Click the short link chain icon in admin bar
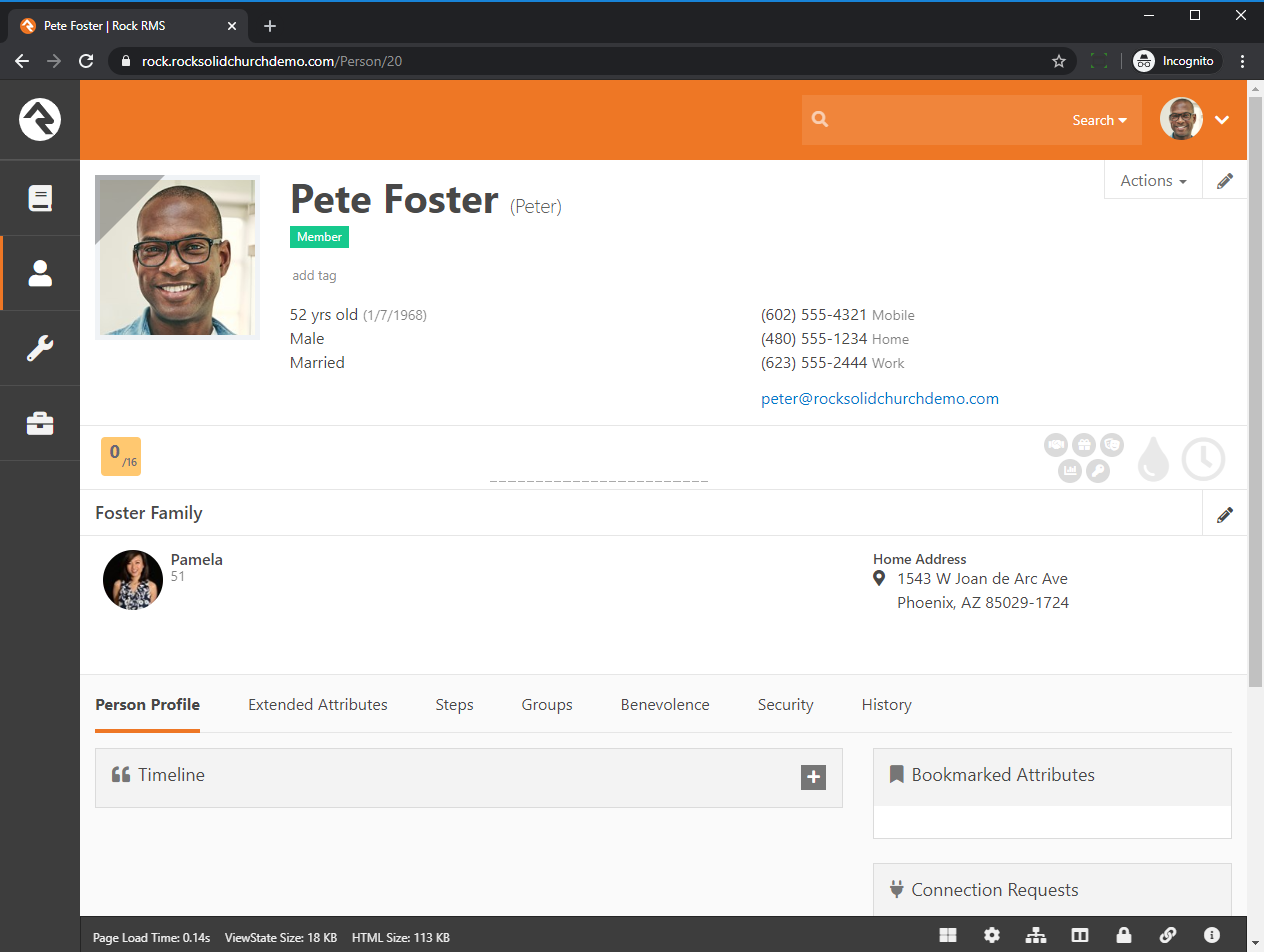Viewport: 1264px width, 952px height. (x=1168, y=935)
